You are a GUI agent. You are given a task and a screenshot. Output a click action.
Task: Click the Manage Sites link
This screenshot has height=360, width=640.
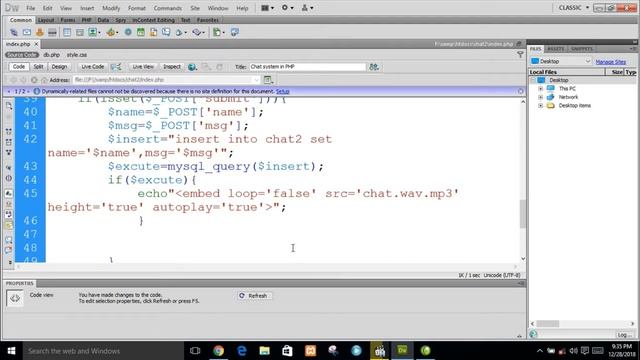pos(611,62)
